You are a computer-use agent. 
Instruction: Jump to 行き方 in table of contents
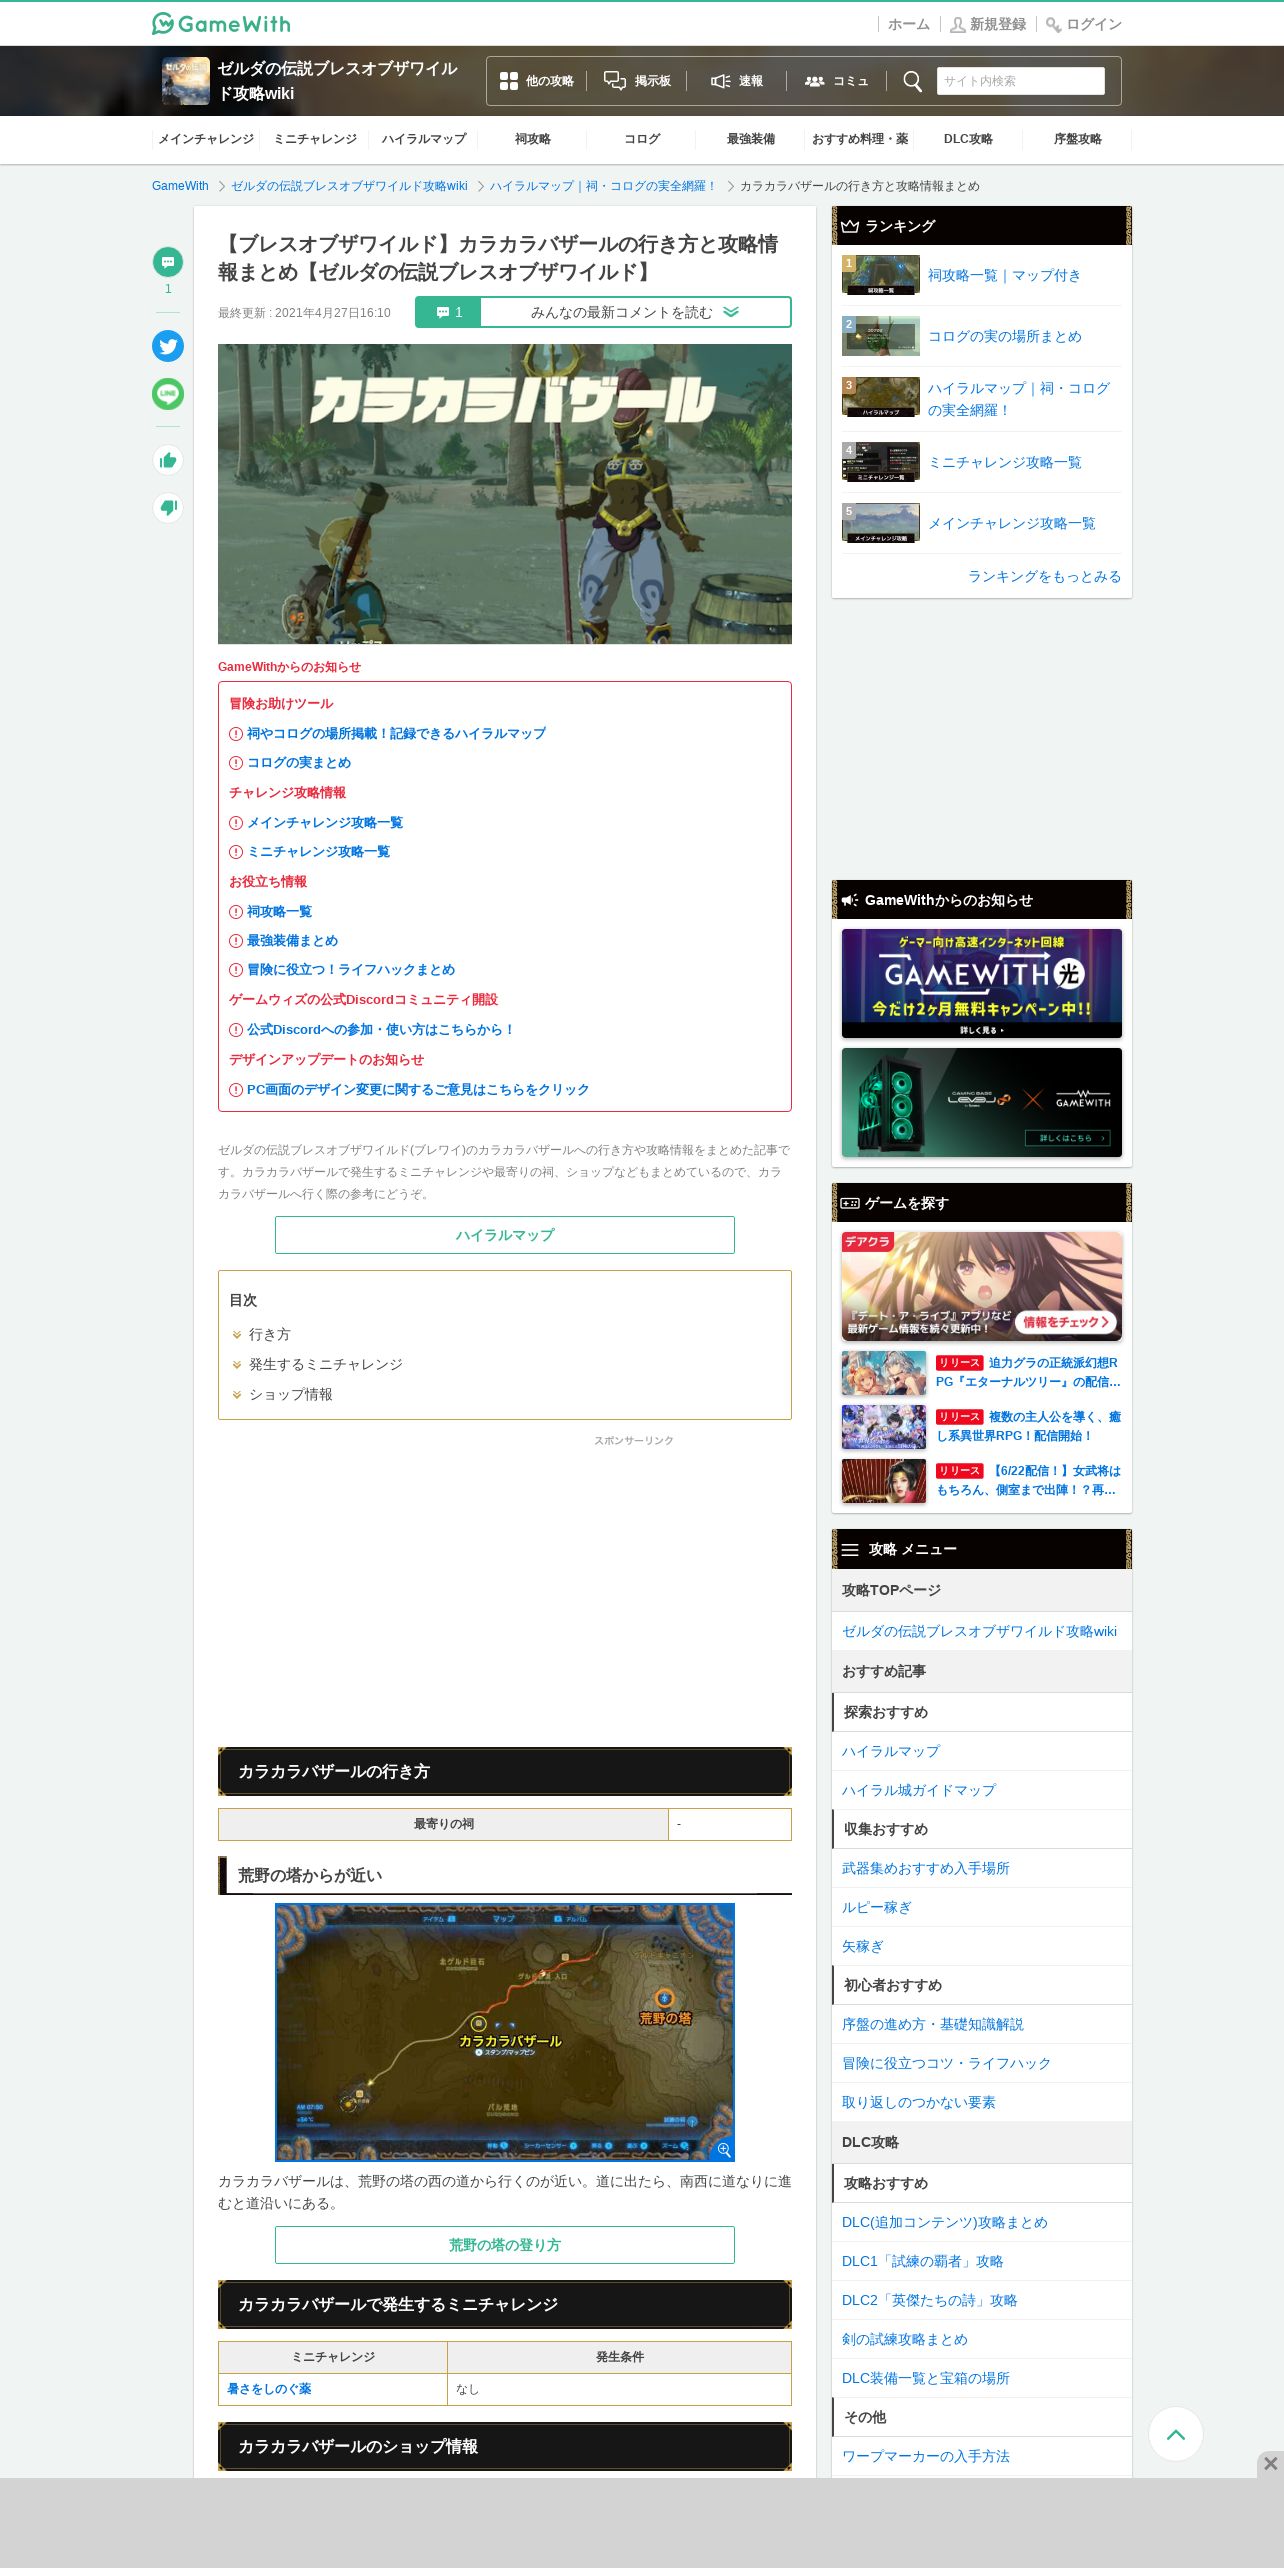coord(269,1334)
